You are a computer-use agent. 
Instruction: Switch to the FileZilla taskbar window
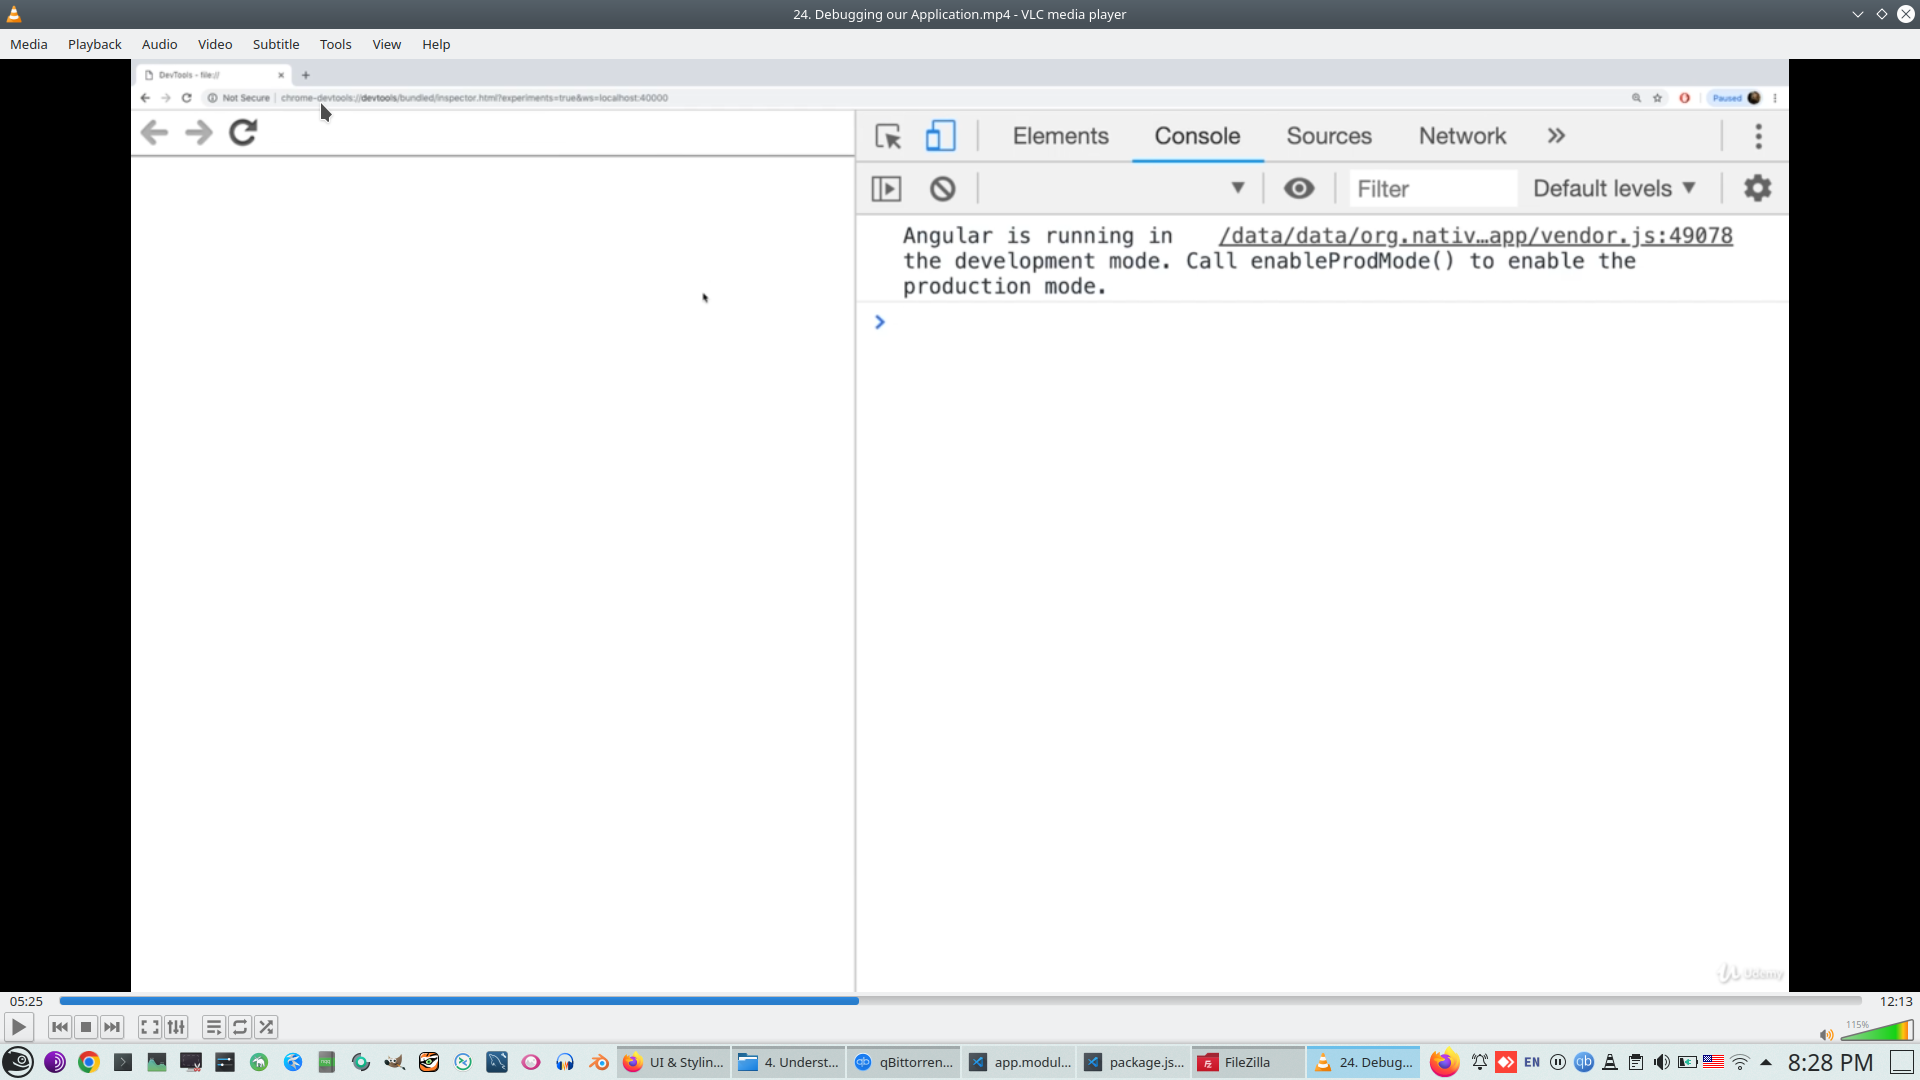pos(1247,1062)
